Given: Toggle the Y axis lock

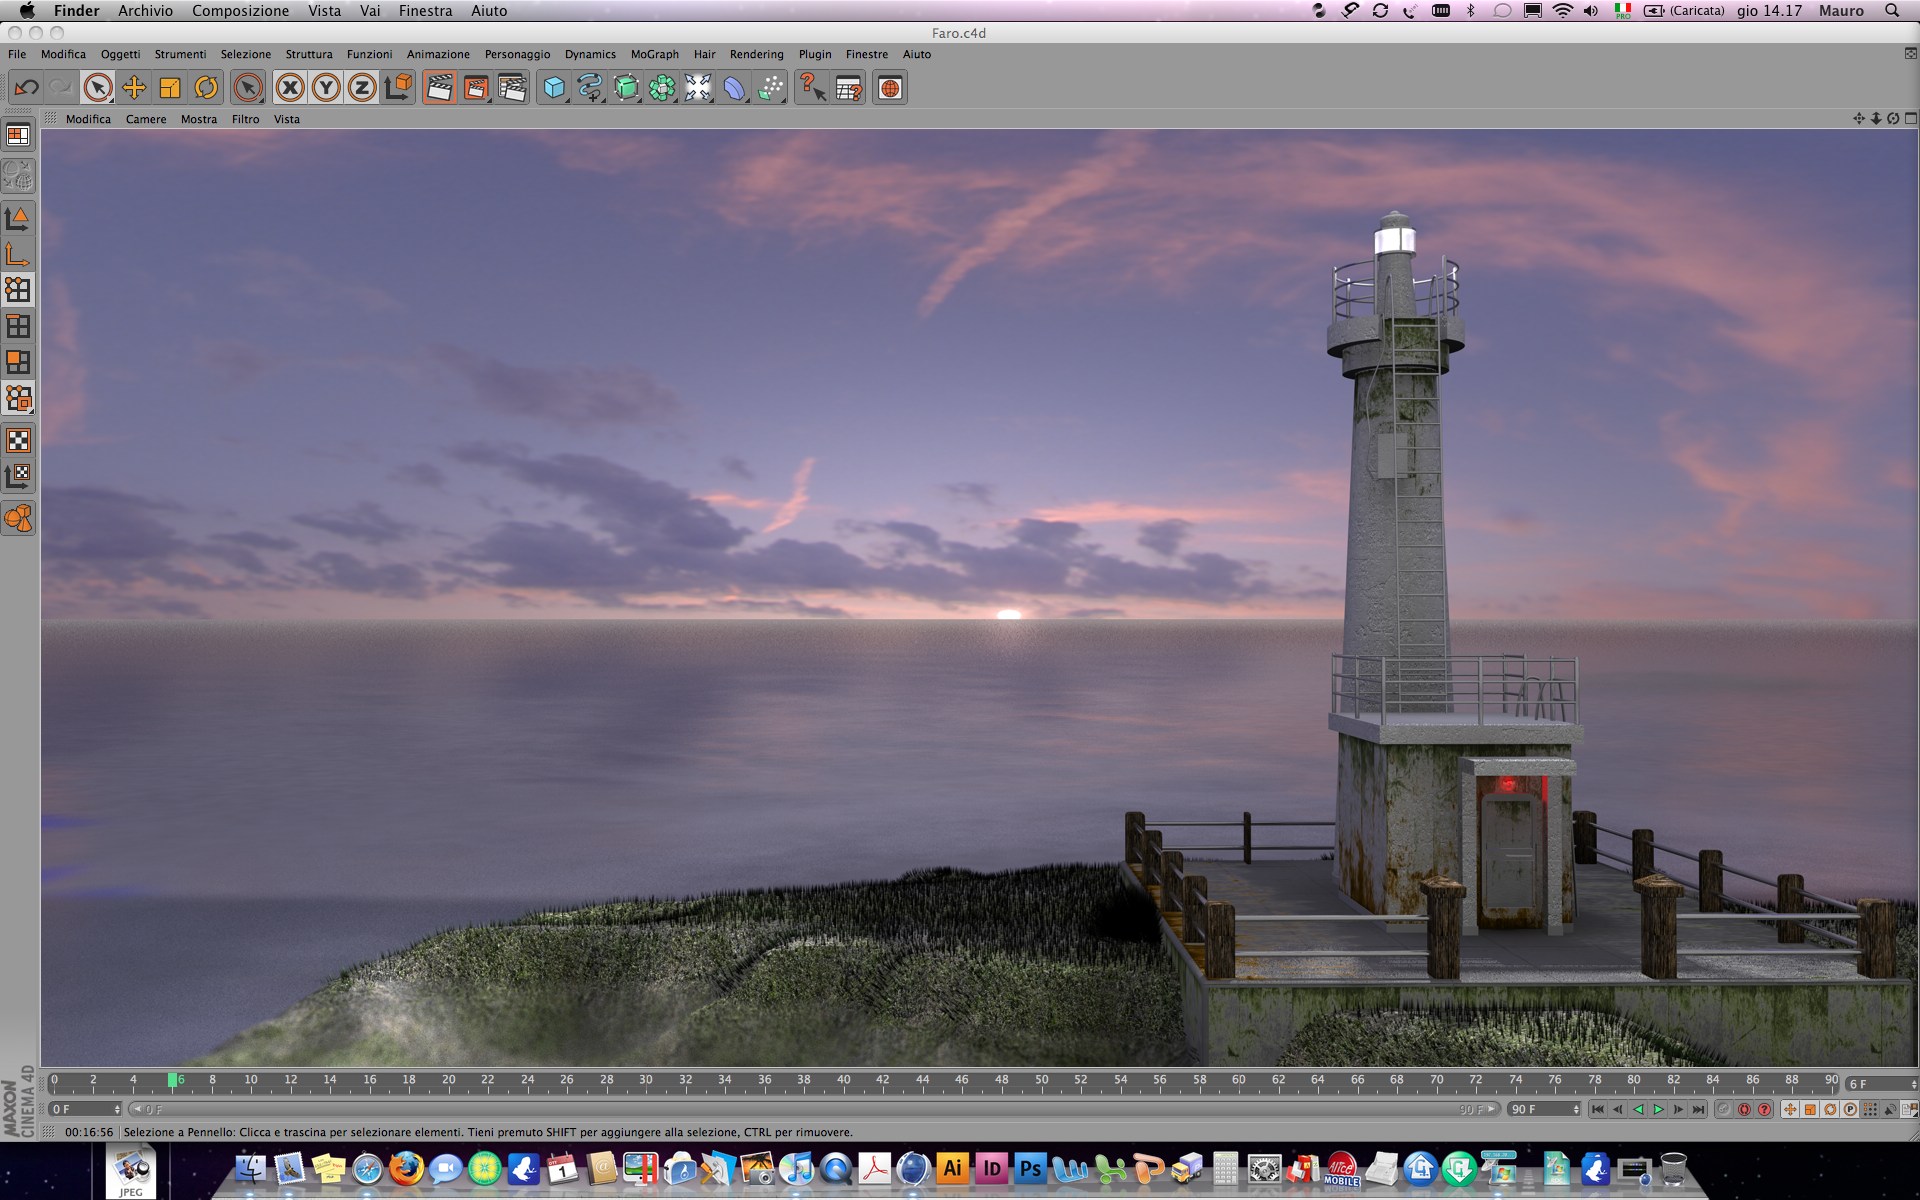Looking at the screenshot, I should point(326,88).
